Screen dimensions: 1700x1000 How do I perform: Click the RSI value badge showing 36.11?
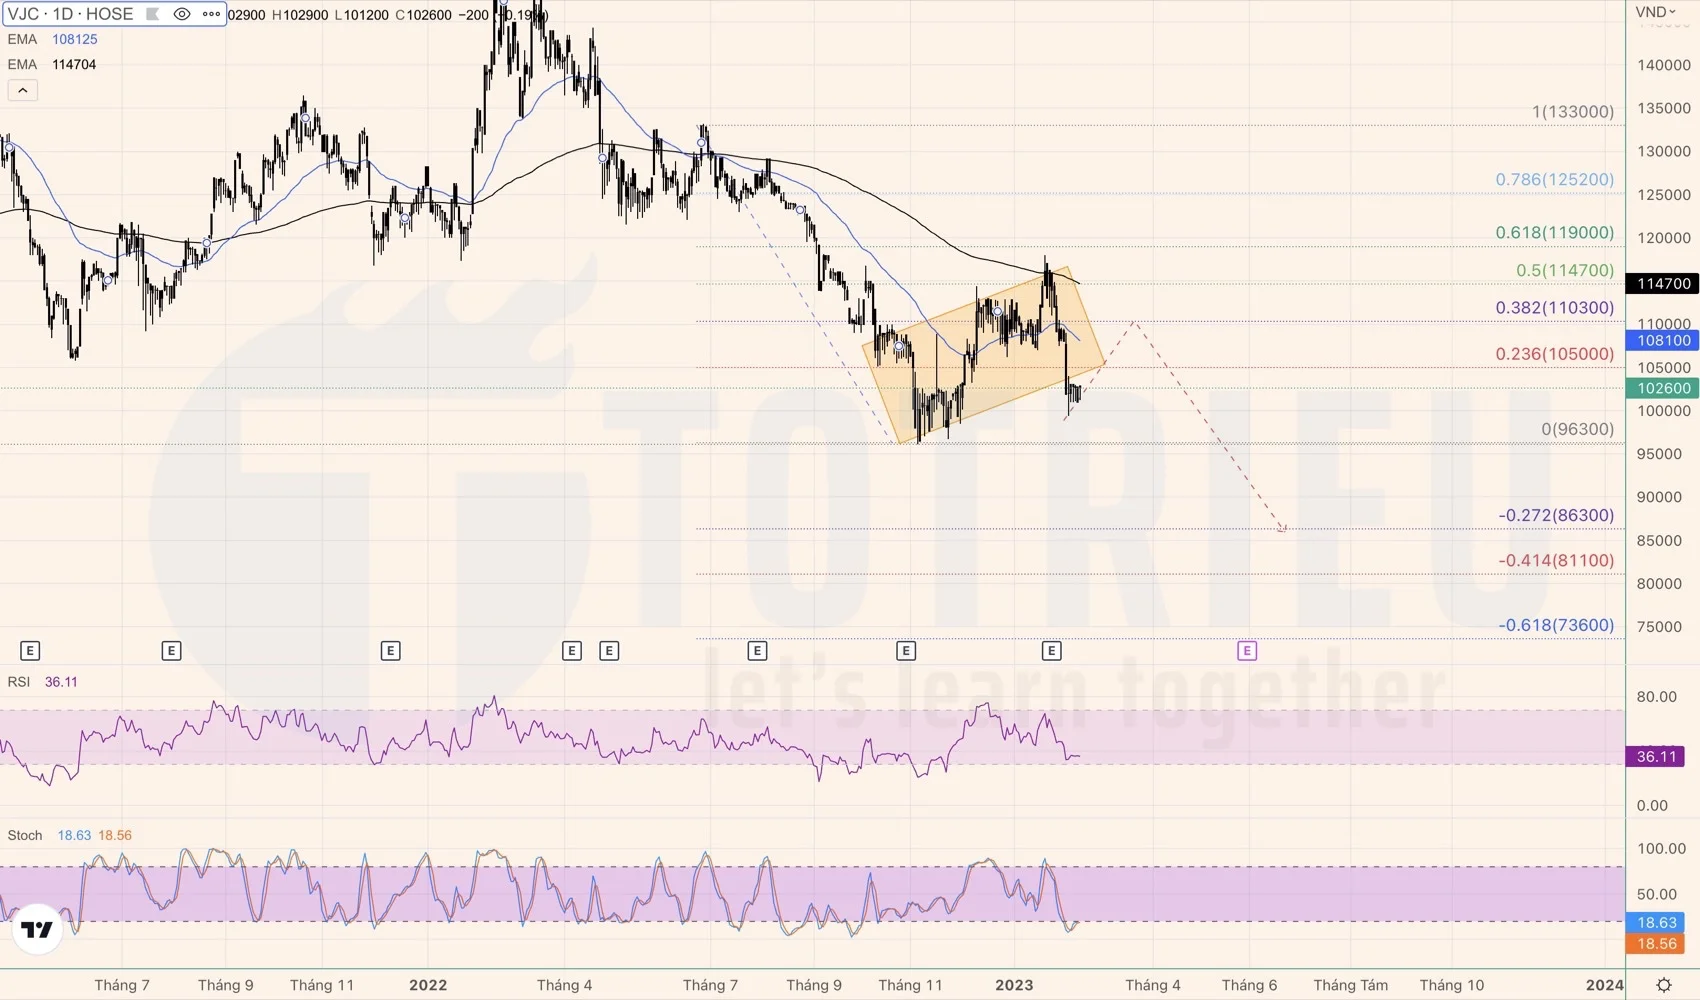pyautogui.click(x=1656, y=756)
